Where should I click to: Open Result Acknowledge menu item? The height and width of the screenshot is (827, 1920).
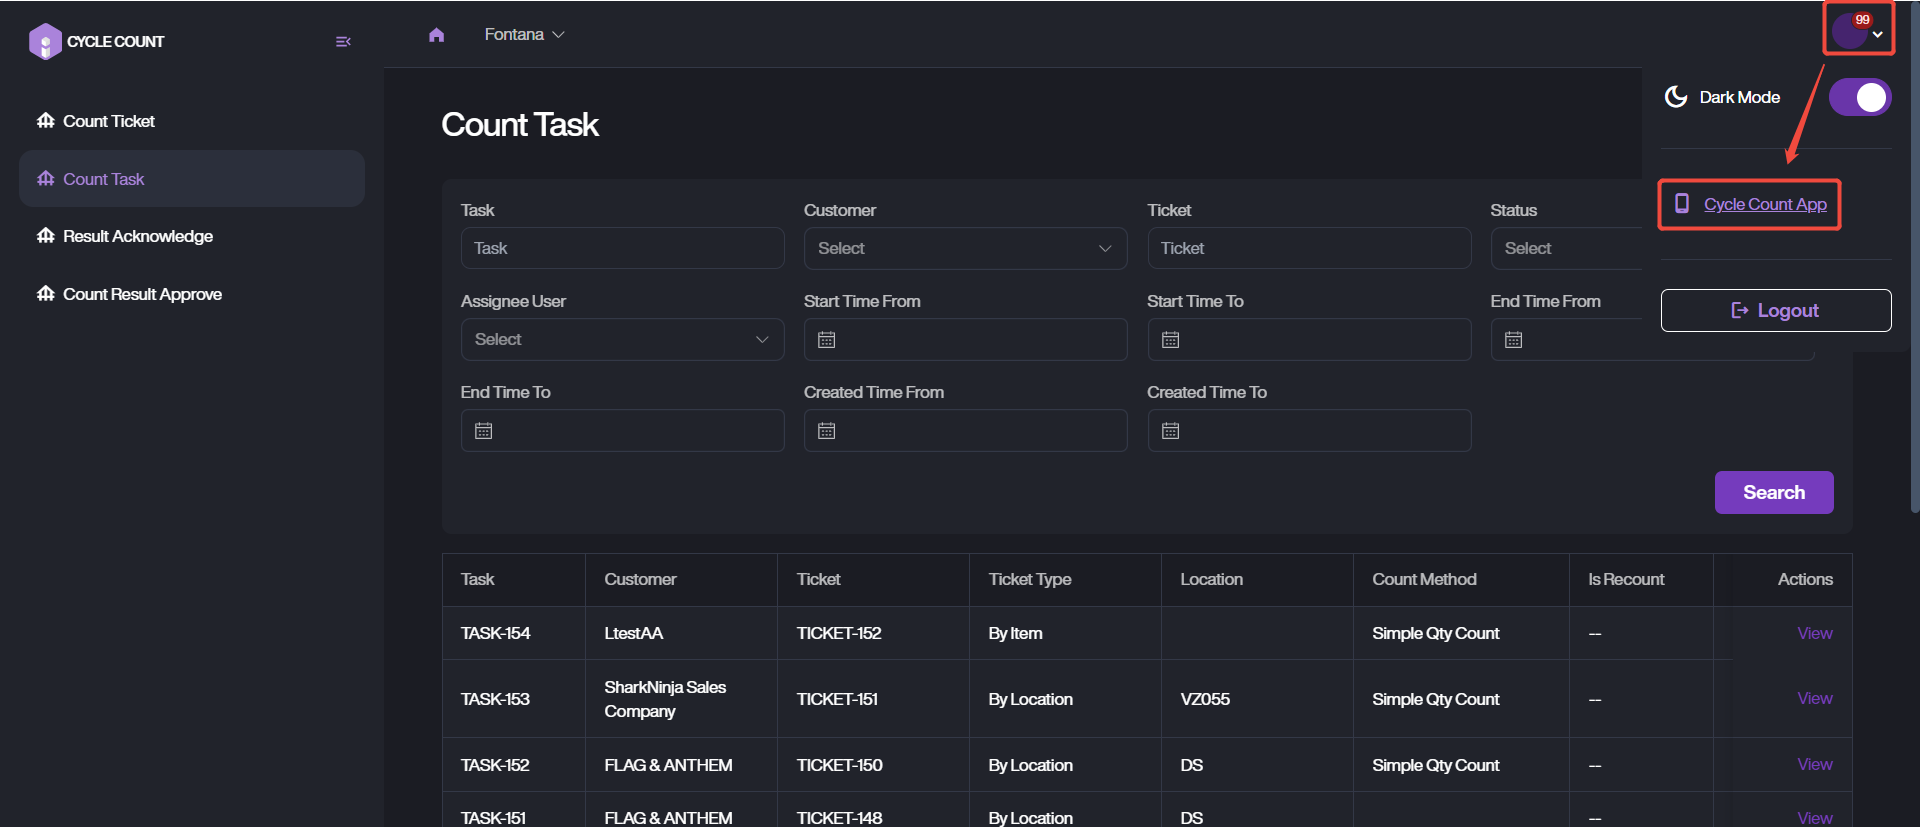138,236
